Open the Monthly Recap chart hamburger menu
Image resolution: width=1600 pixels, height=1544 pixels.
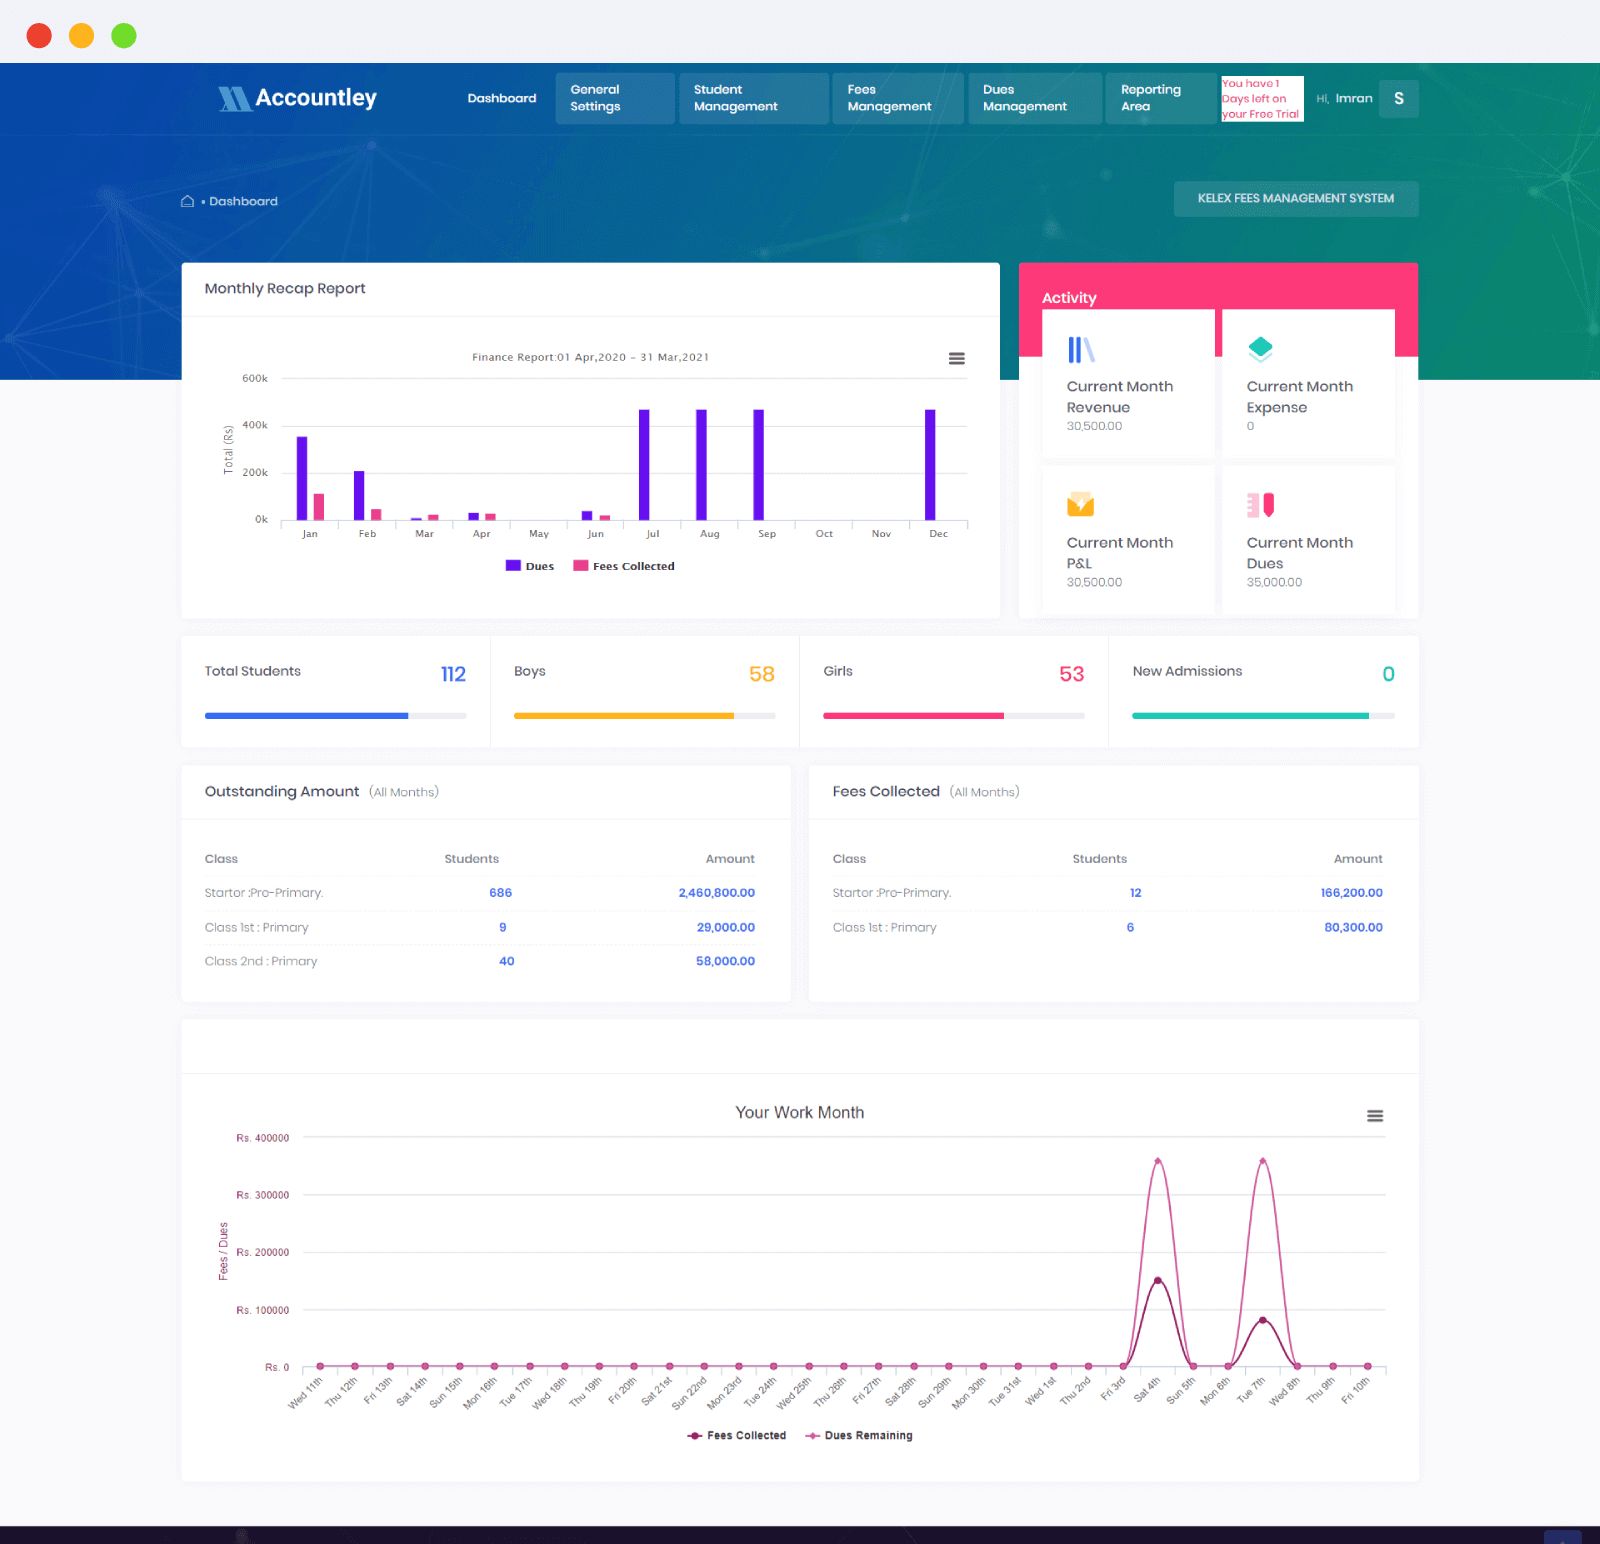click(956, 358)
